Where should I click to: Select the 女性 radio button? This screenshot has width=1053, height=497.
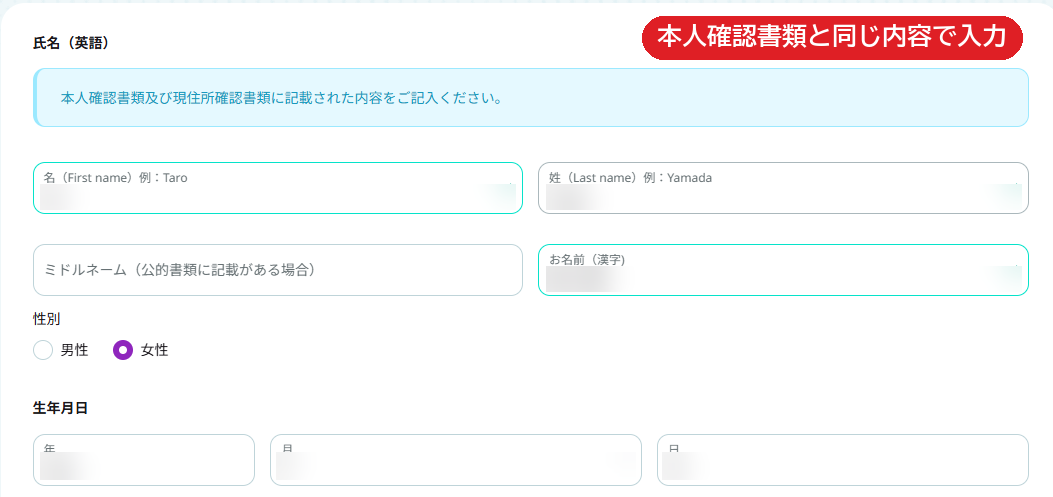123,350
